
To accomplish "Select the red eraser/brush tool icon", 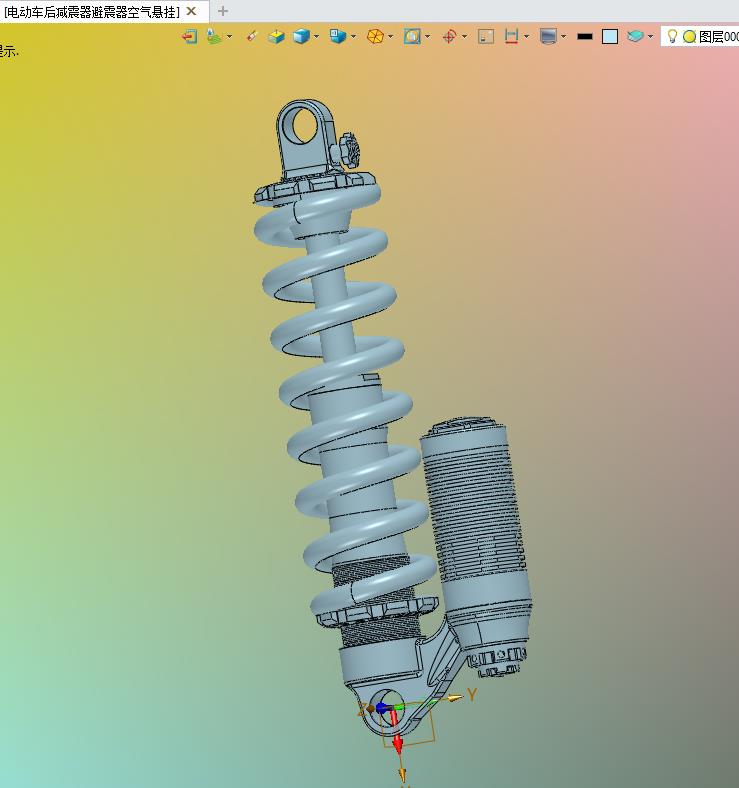I will tap(252, 36).
